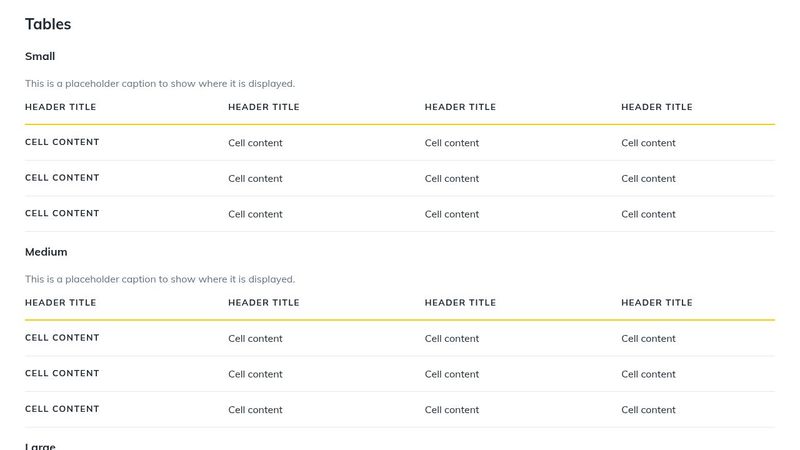
Task: Click last-column cell in Medium table's first row
Action: point(648,339)
